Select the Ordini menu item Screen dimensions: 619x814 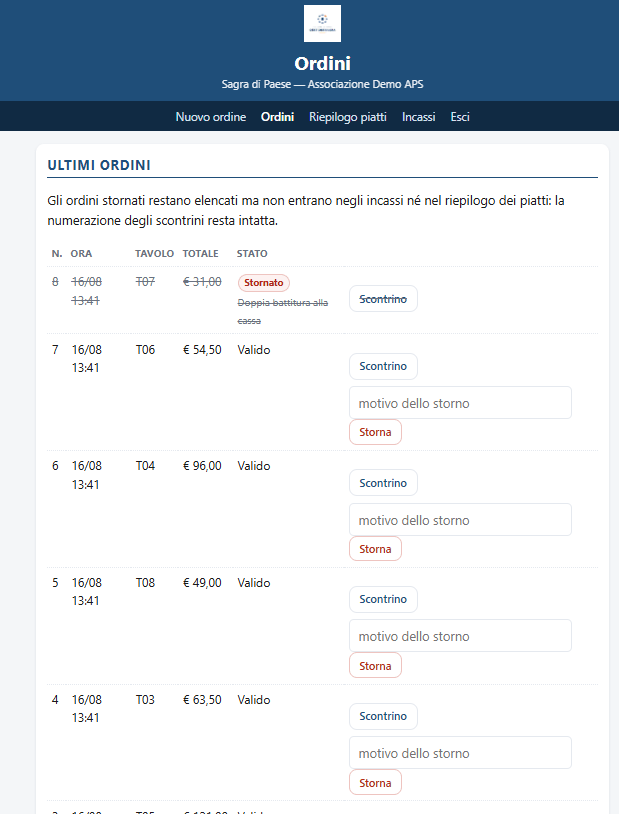pos(277,117)
